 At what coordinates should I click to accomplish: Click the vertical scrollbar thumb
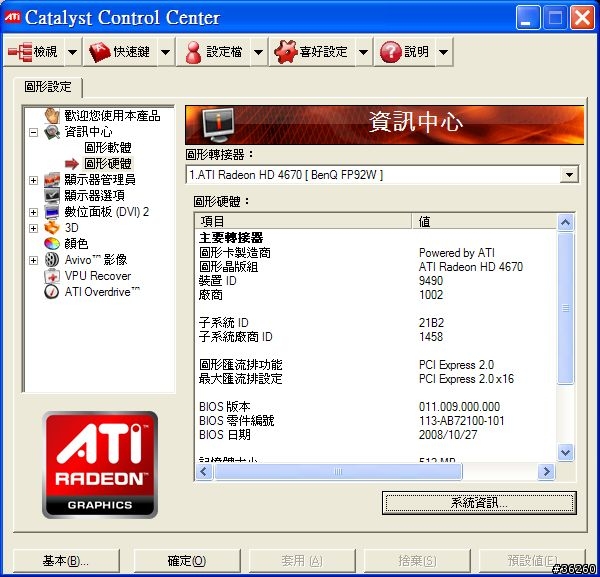566,308
